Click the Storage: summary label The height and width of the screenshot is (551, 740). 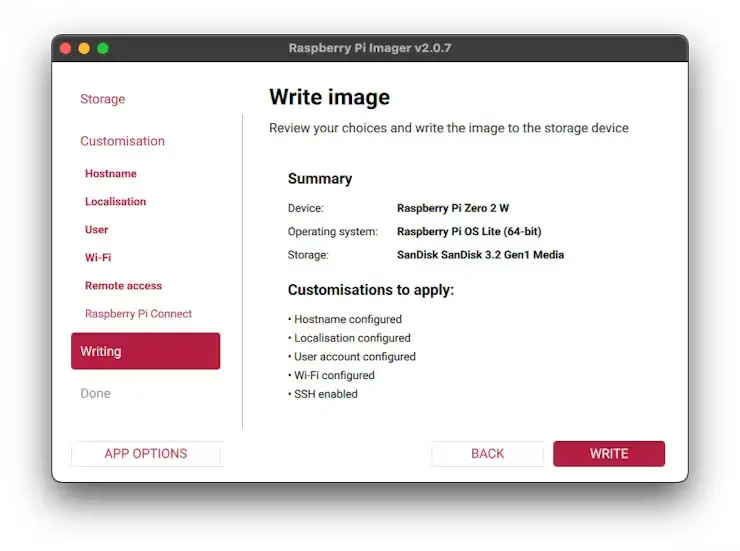click(x=308, y=255)
